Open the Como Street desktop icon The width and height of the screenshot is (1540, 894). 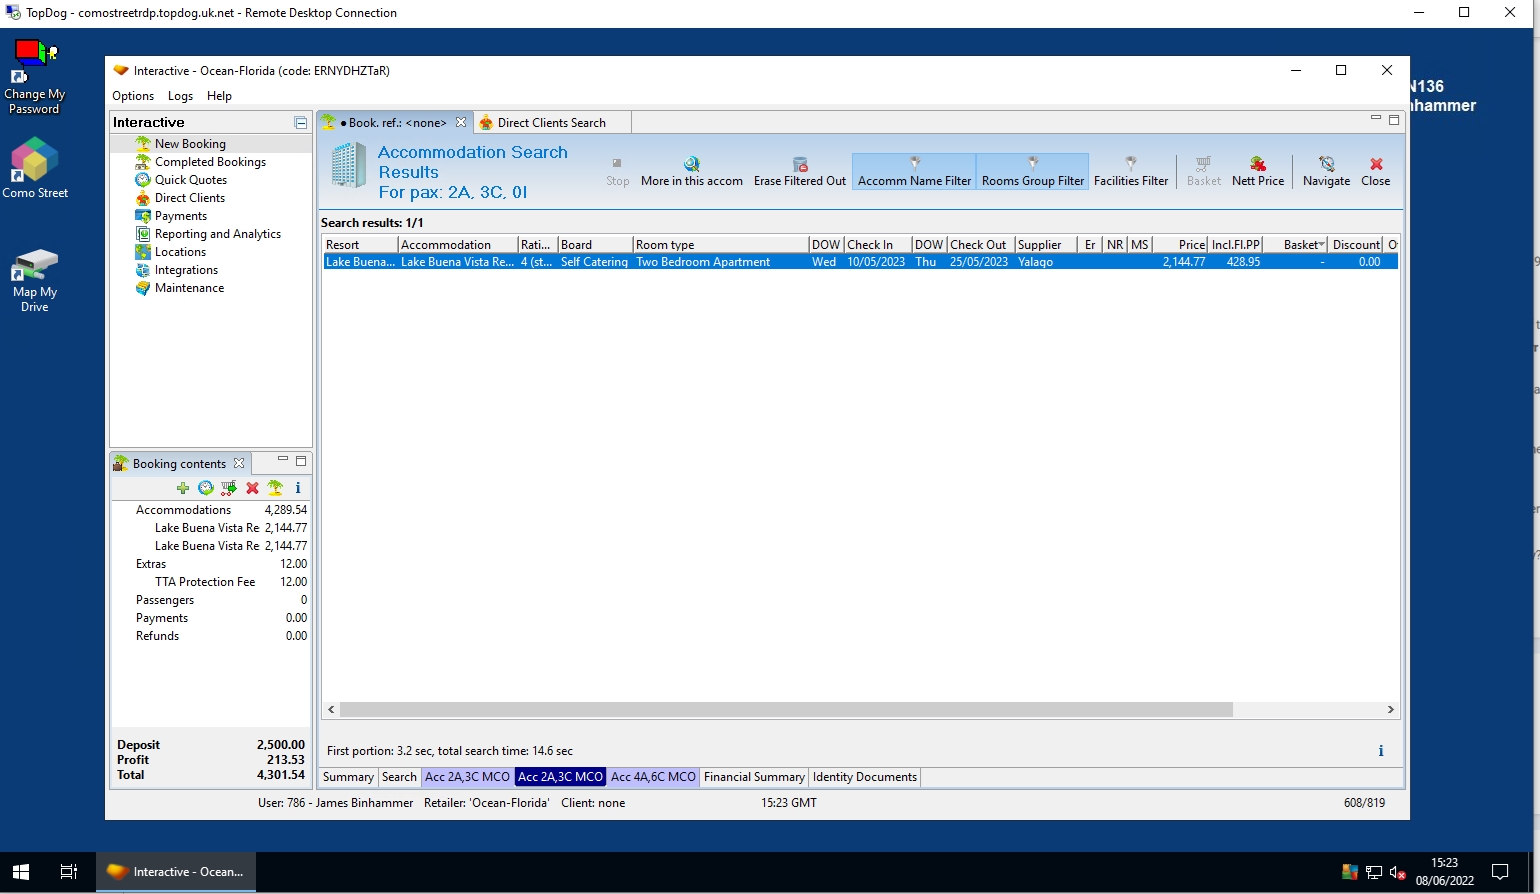(x=35, y=168)
